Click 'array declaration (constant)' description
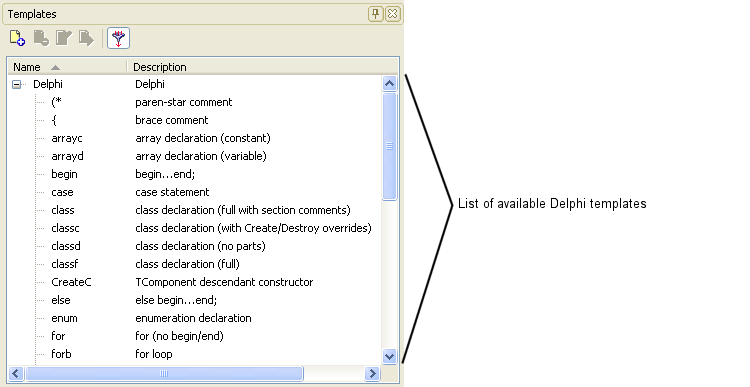750x387 pixels. (x=203, y=138)
